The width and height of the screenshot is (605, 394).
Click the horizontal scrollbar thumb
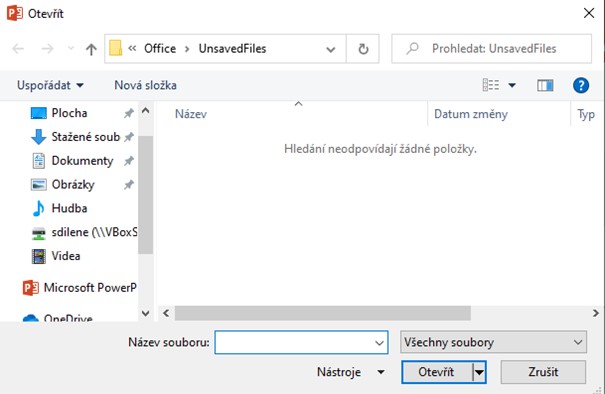point(323,313)
